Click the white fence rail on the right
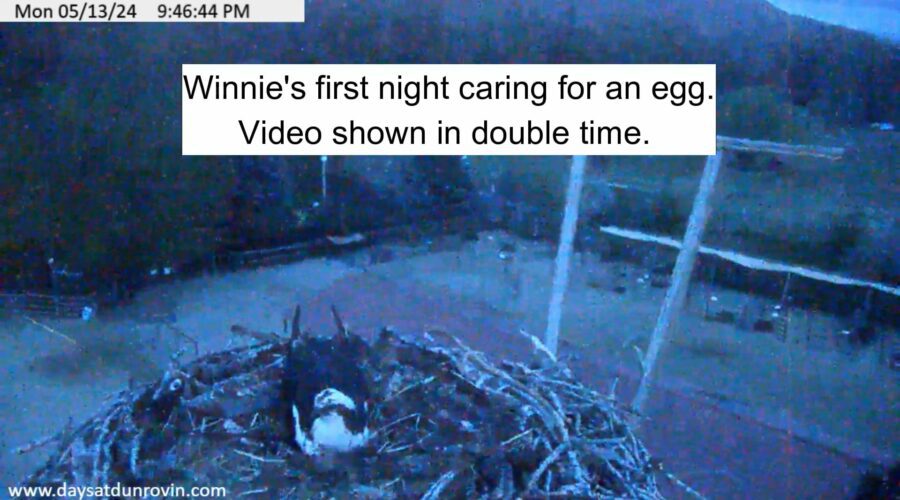Image resolution: width=900 pixels, height=500 pixels. click(x=746, y=259)
